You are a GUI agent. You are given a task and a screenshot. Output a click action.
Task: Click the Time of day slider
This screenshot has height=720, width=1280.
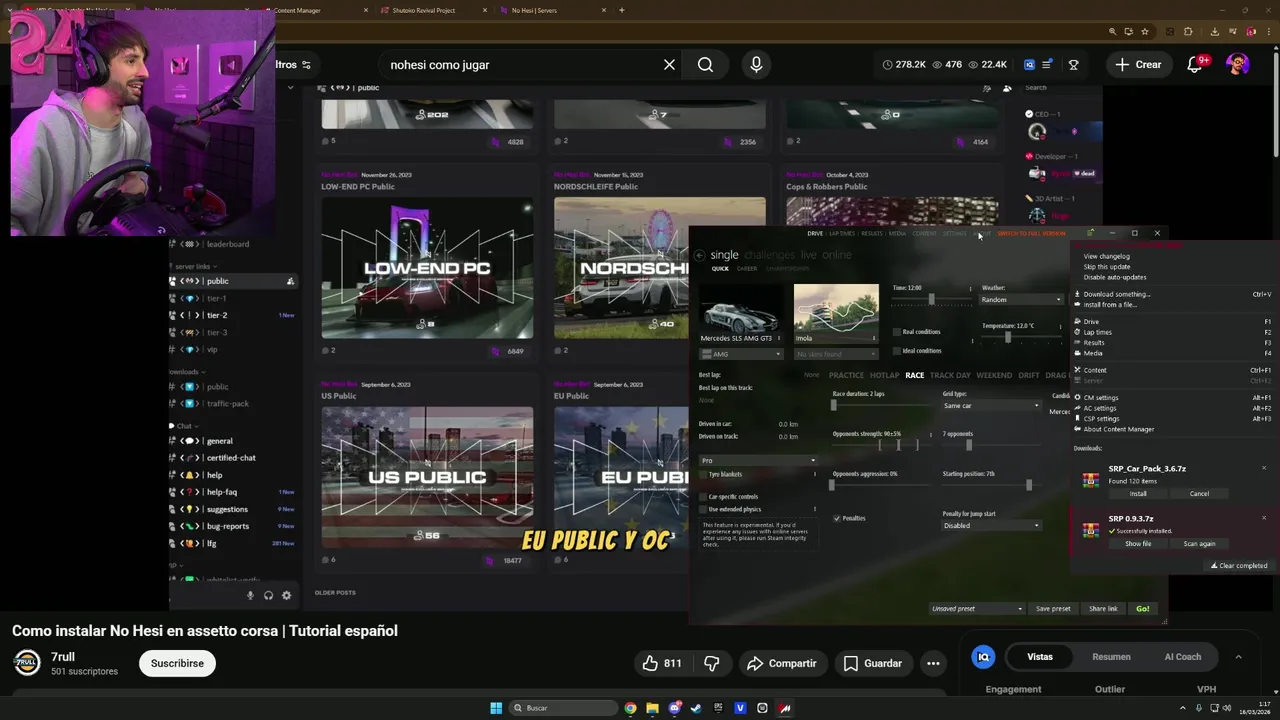pos(931,299)
